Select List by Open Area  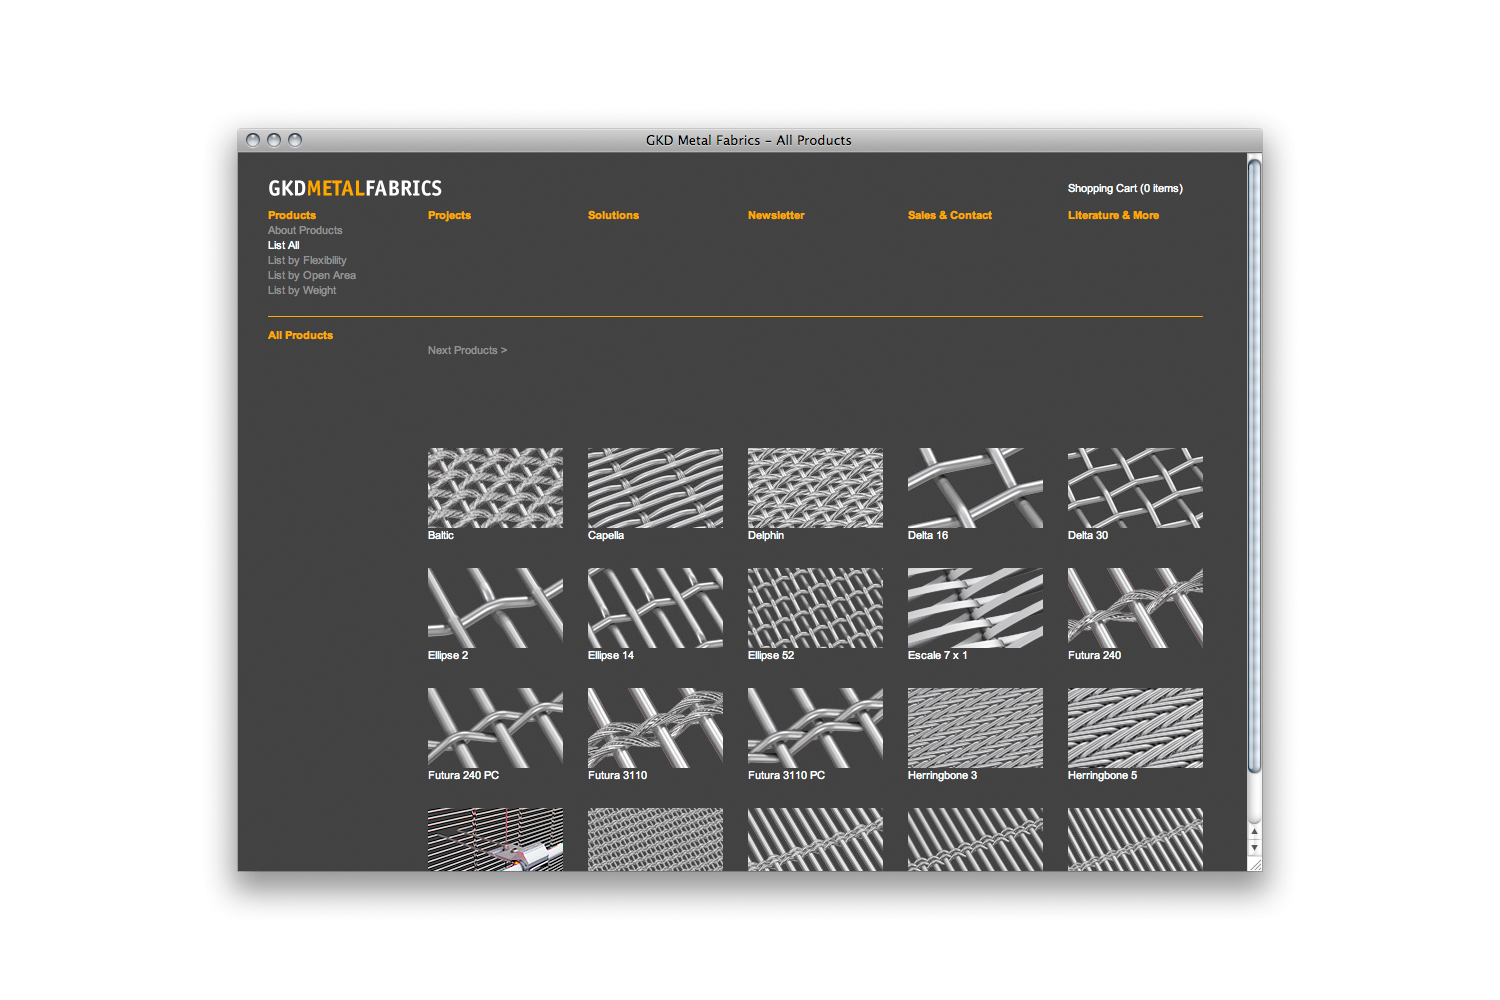pyautogui.click(x=311, y=275)
